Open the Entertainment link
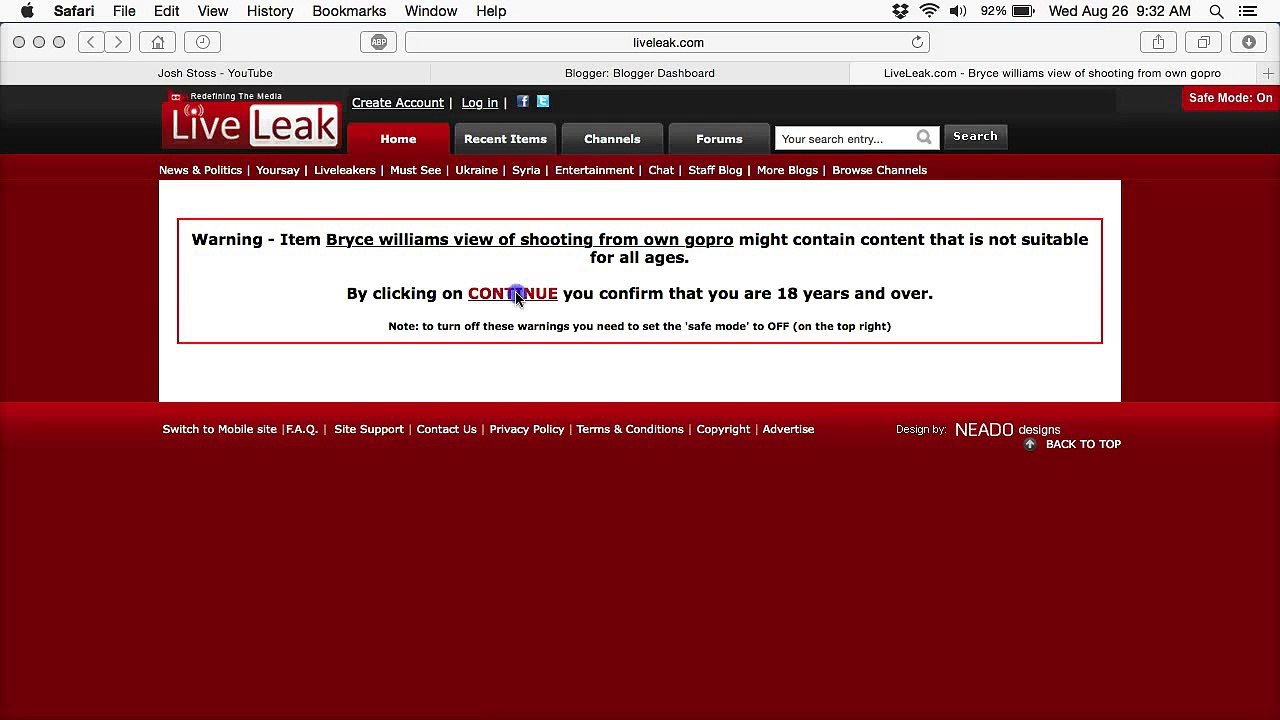This screenshot has height=720, width=1280. pos(594,170)
